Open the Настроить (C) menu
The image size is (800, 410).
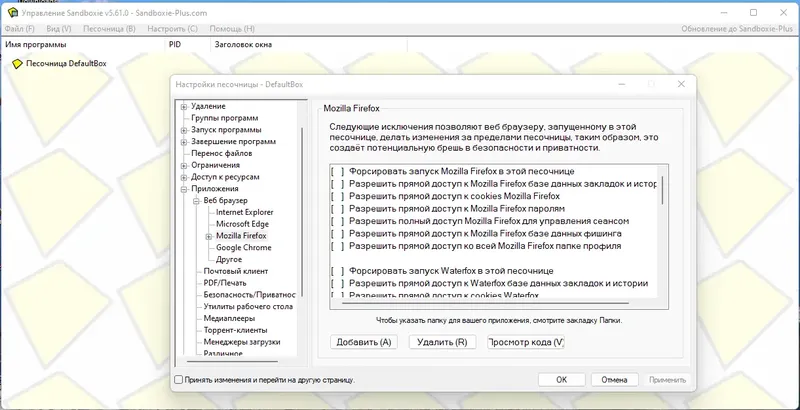point(172,29)
